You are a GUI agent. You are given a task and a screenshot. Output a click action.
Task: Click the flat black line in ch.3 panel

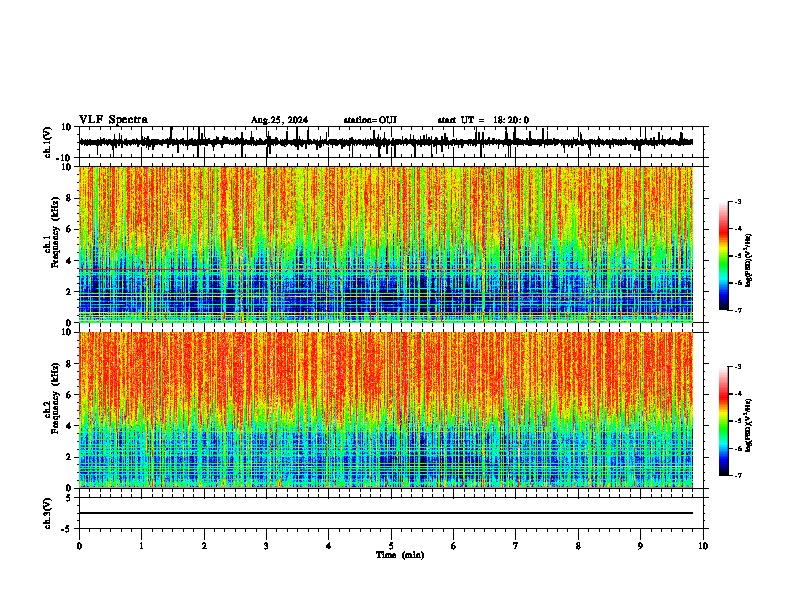click(x=385, y=513)
